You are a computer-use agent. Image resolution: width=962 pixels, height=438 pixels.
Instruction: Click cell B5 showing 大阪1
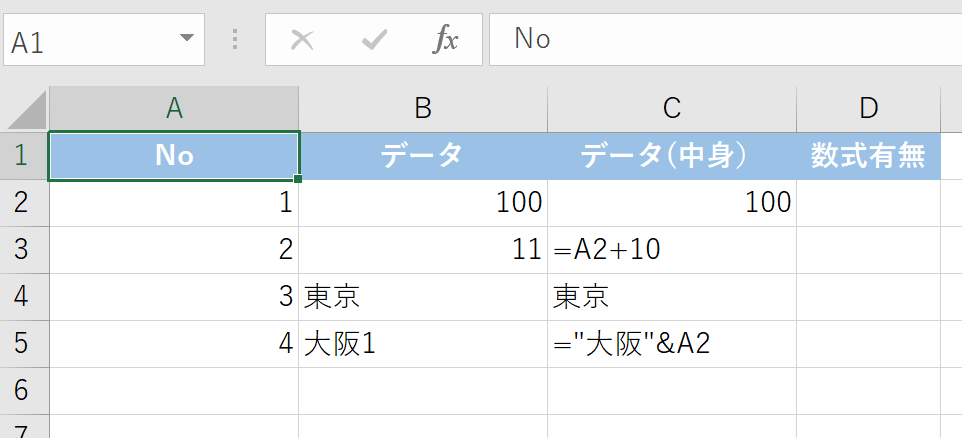422,344
